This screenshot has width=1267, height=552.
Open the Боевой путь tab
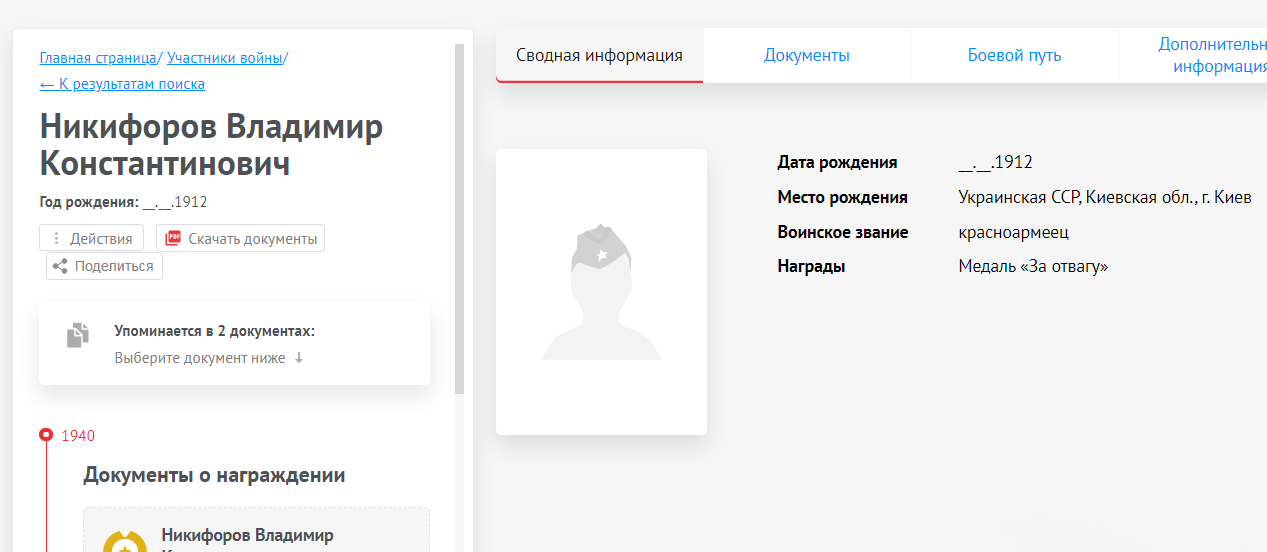pyautogui.click(x=1014, y=55)
